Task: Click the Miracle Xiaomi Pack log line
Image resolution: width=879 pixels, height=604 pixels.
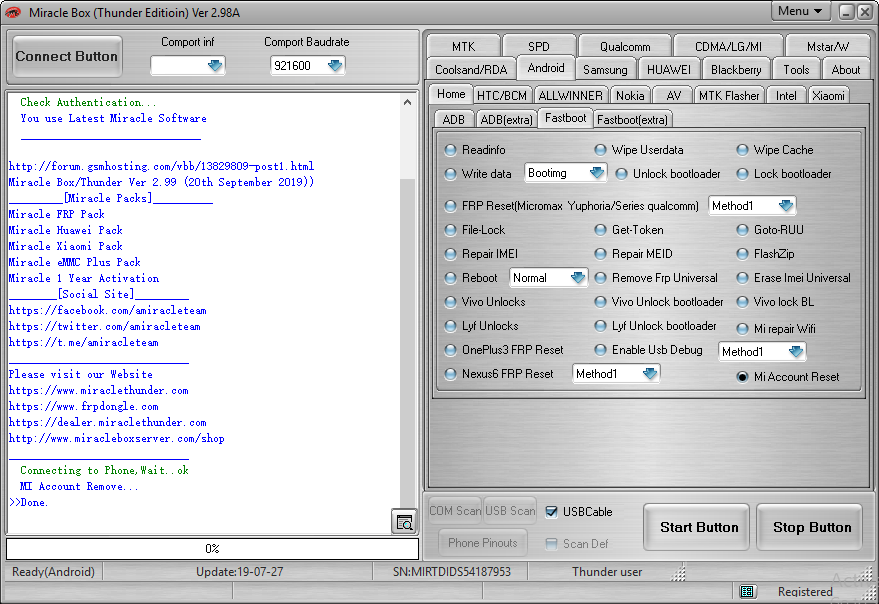Action: click(66, 246)
